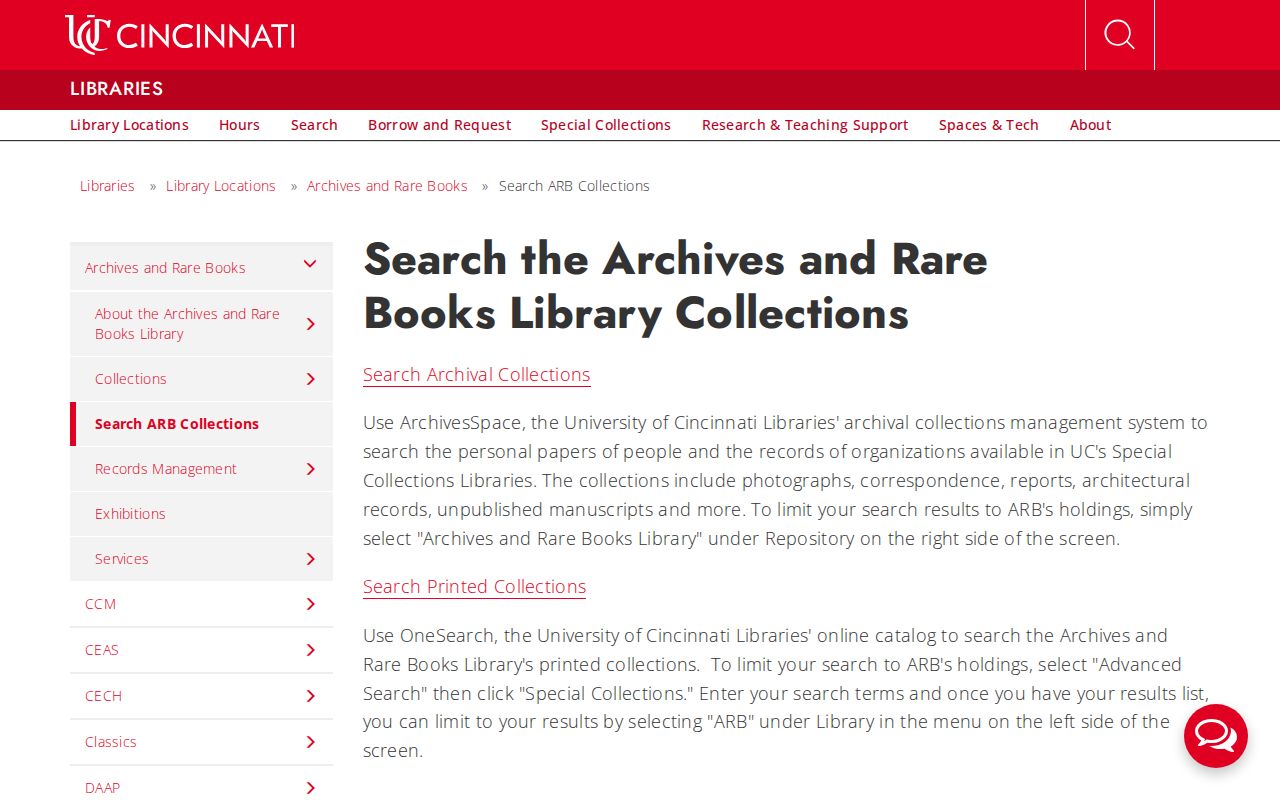Open the DAAP sidebar link
1280x800 pixels.
102,788
